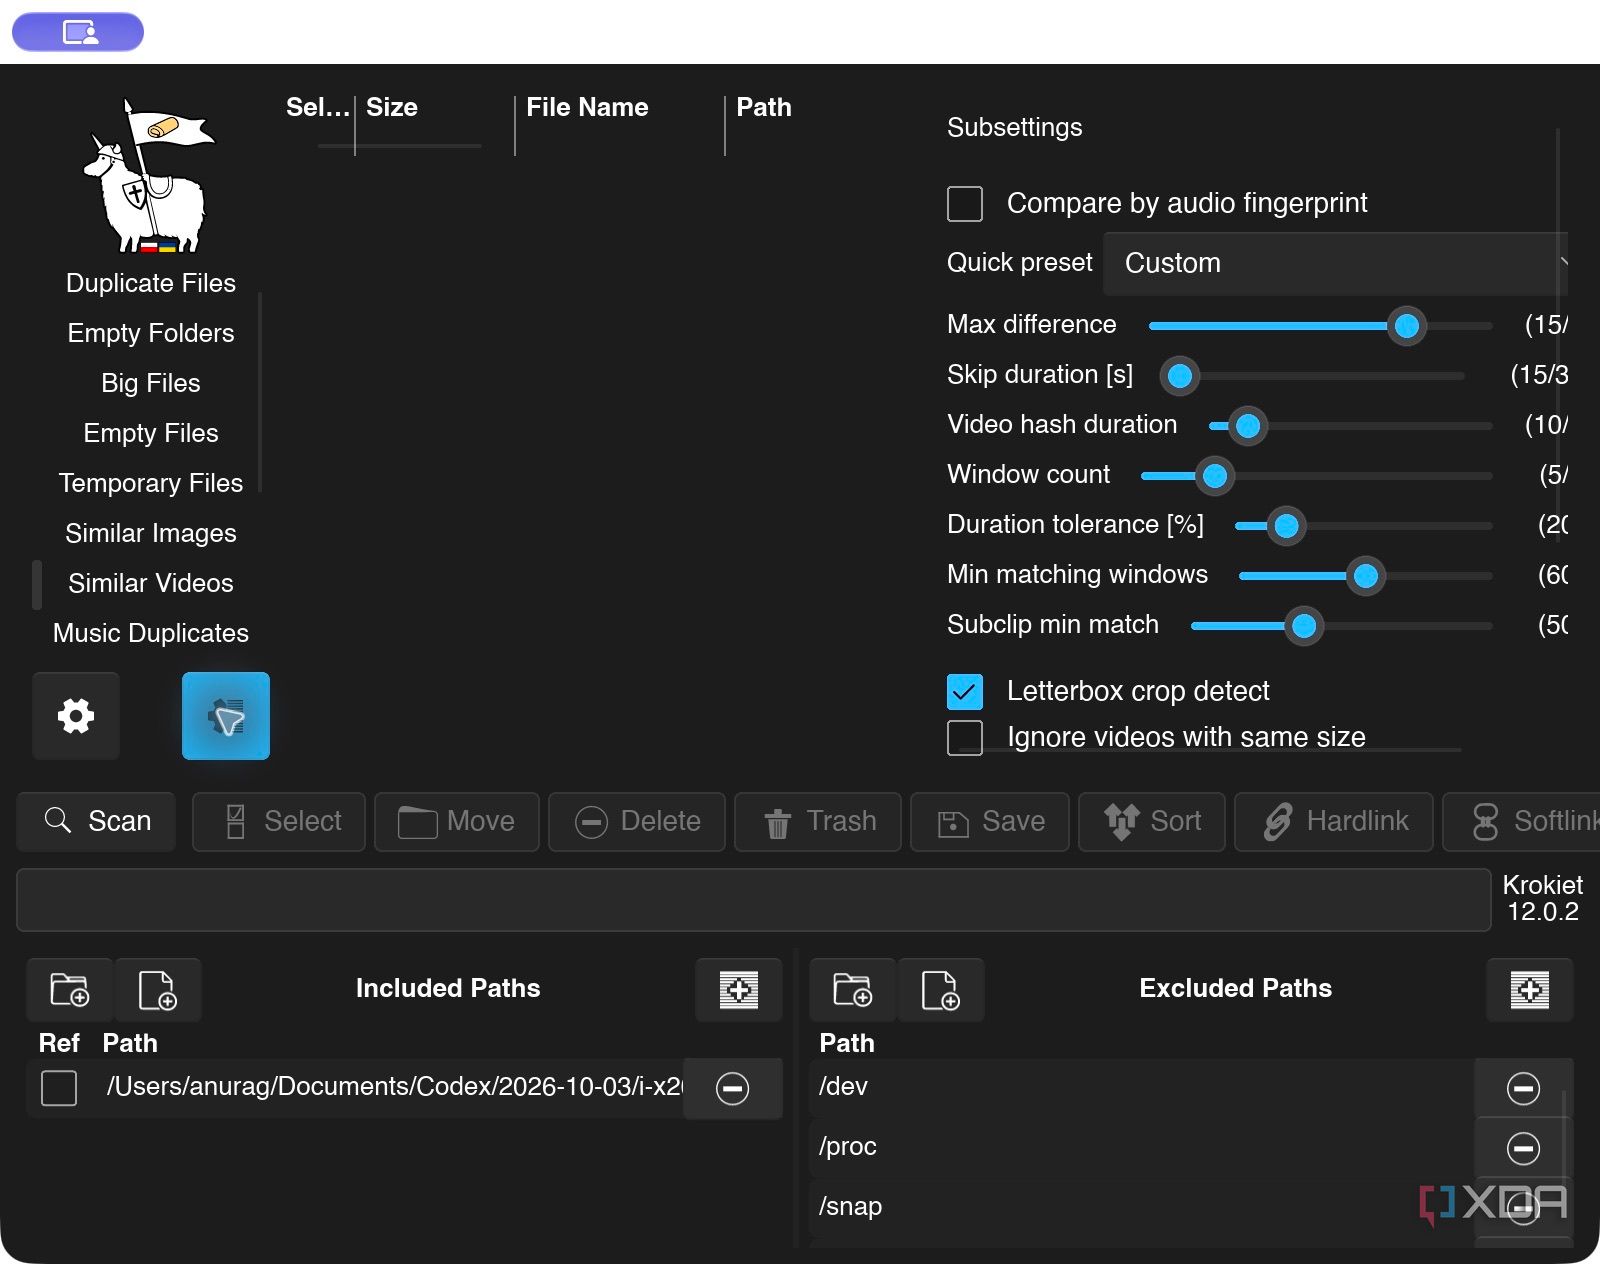Click the Select button
Viewport: 1600px width, 1264px height.
point(279,822)
